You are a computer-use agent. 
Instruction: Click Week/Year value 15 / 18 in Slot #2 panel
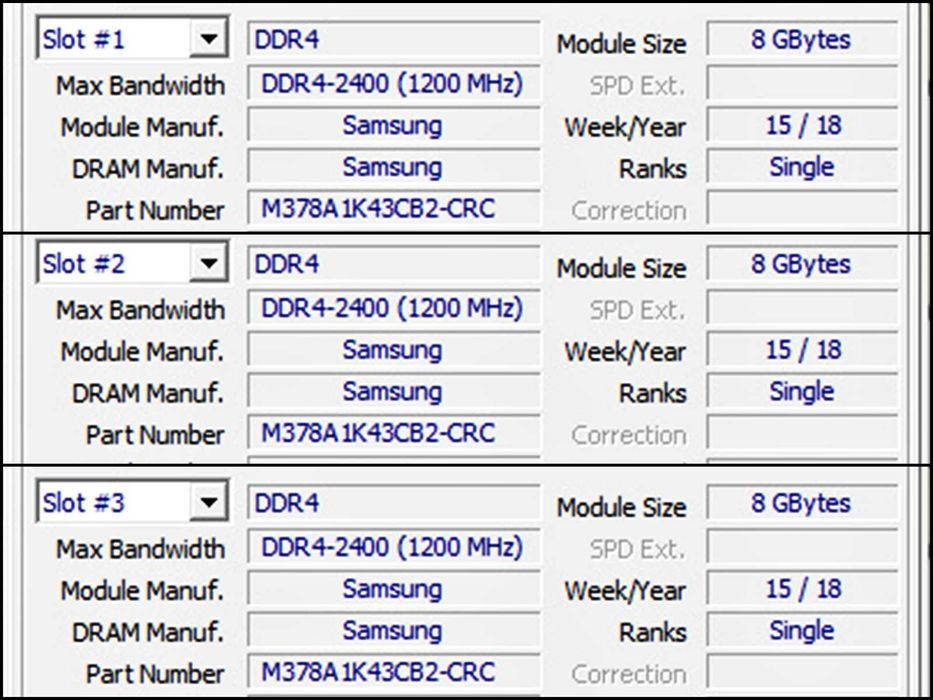point(802,349)
